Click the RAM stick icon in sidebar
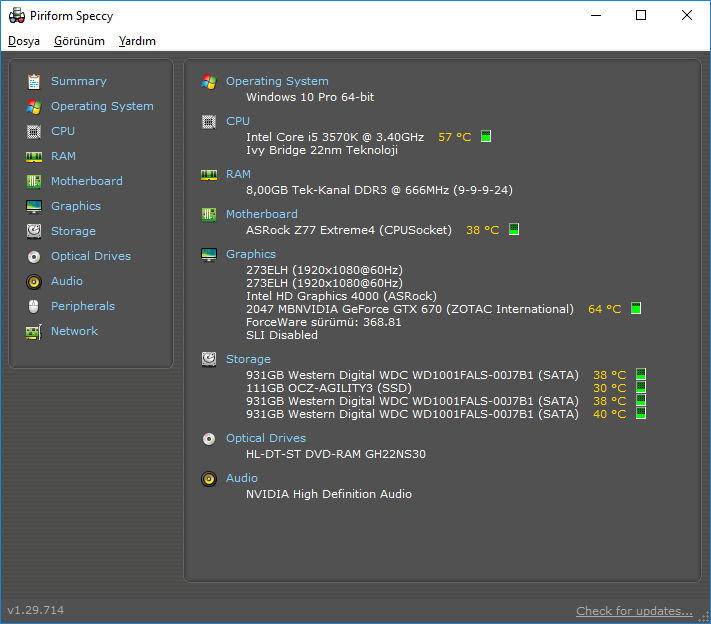The width and height of the screenshot is (711, 624). coord(34,157)
